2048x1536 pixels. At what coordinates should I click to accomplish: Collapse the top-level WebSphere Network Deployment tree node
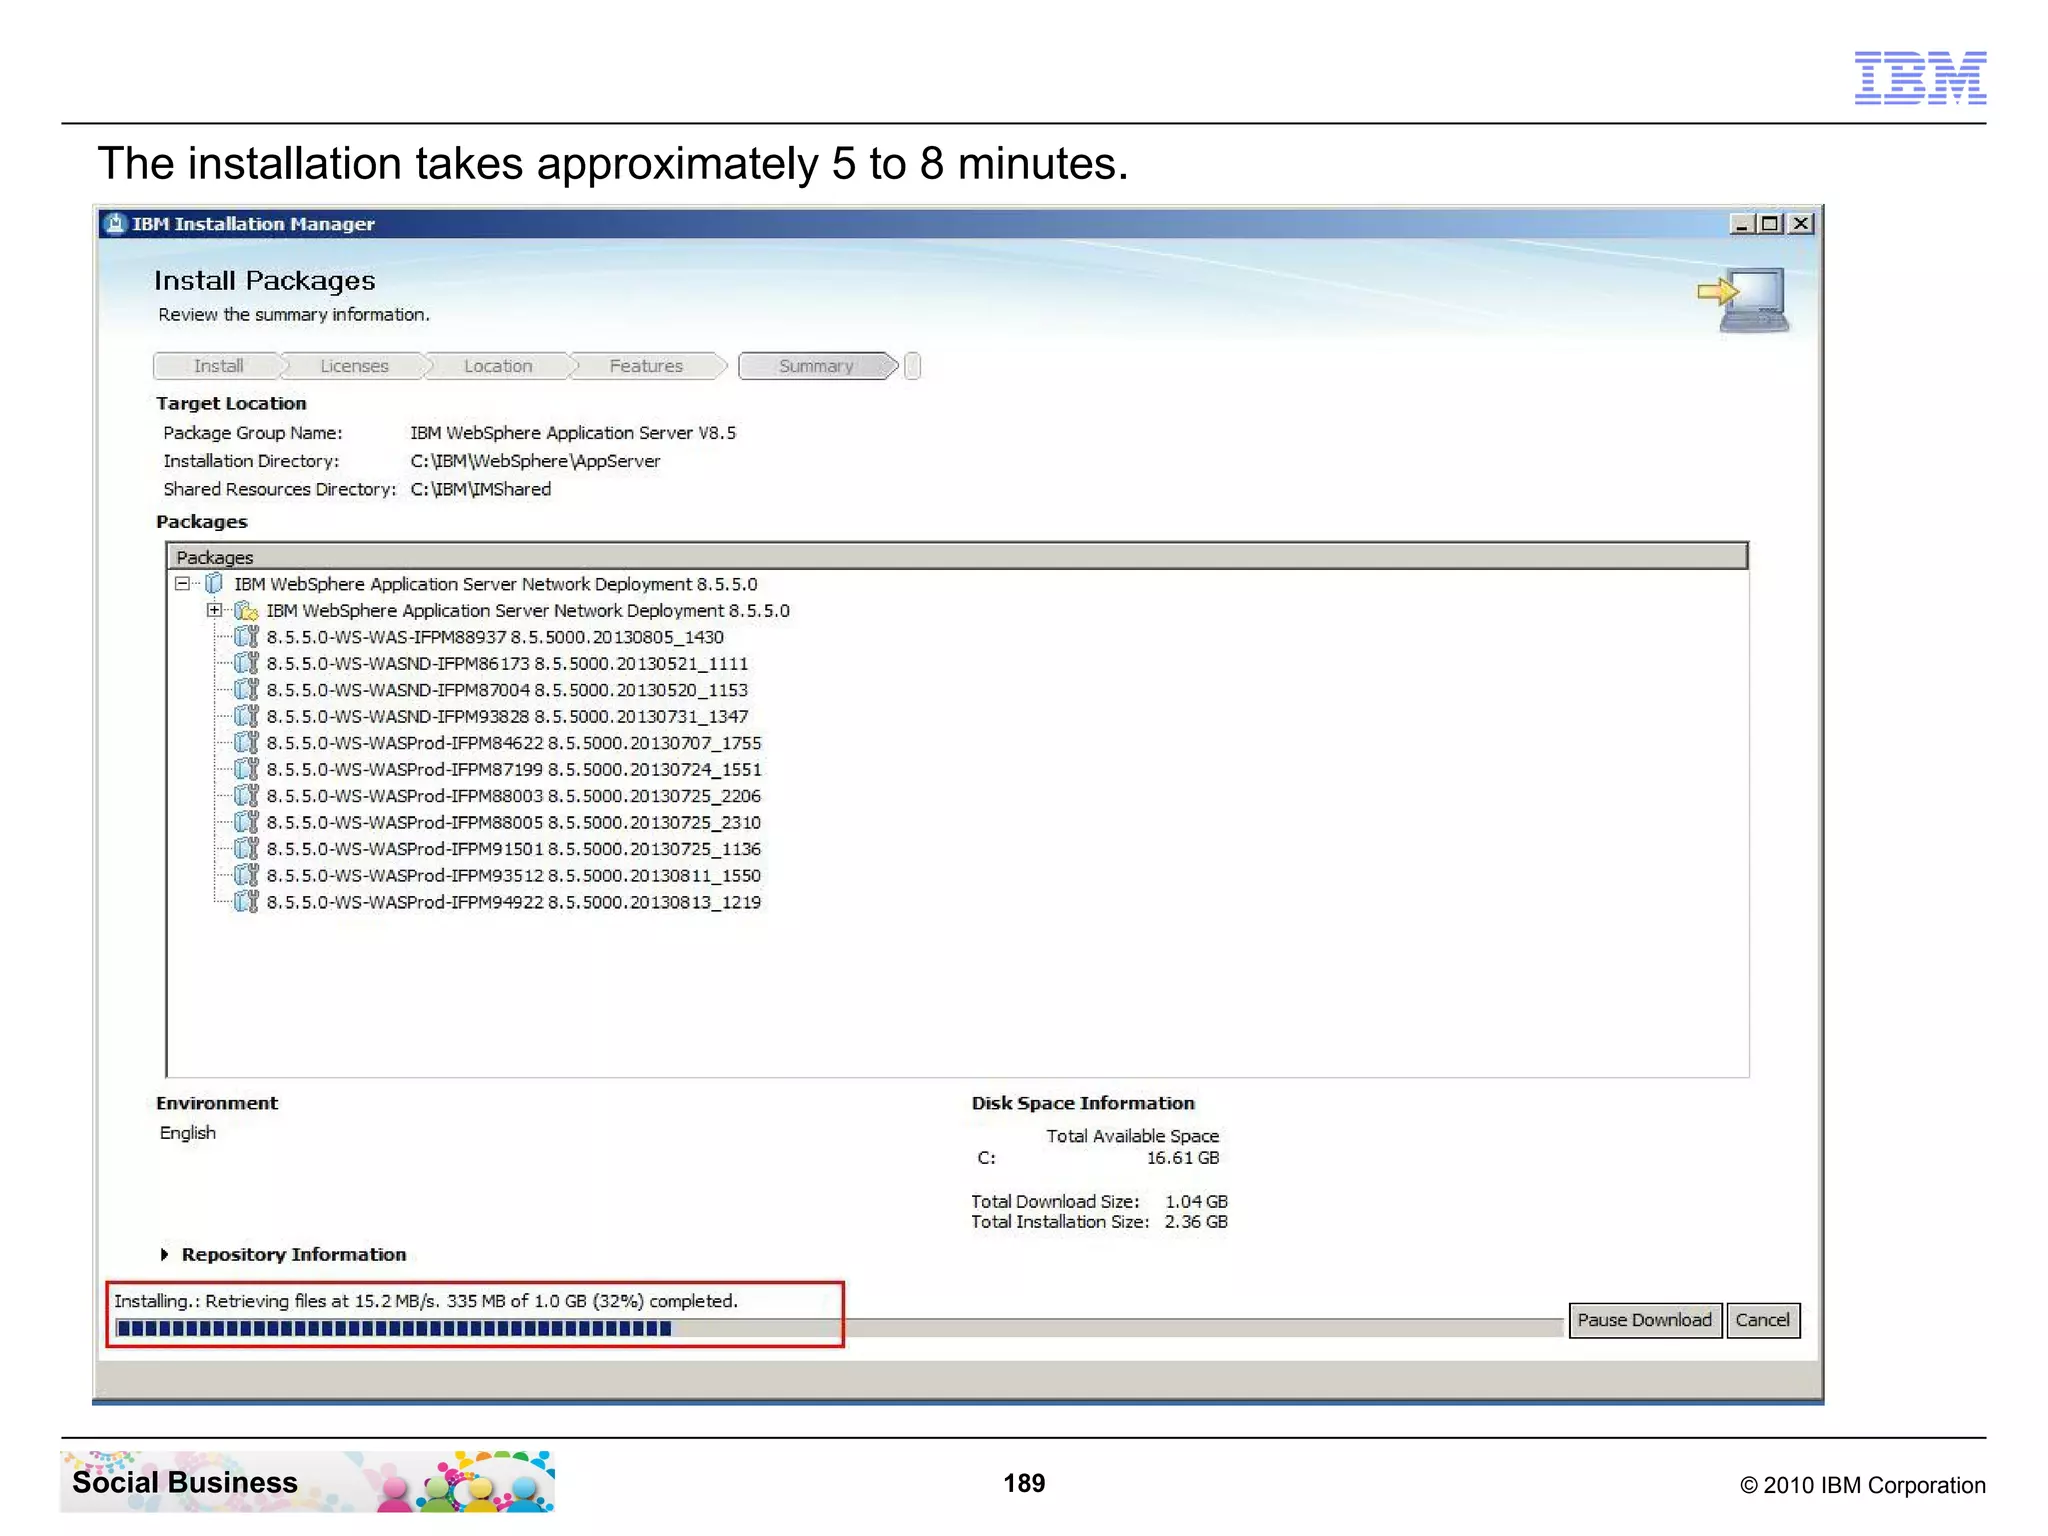tap(182, 583)
